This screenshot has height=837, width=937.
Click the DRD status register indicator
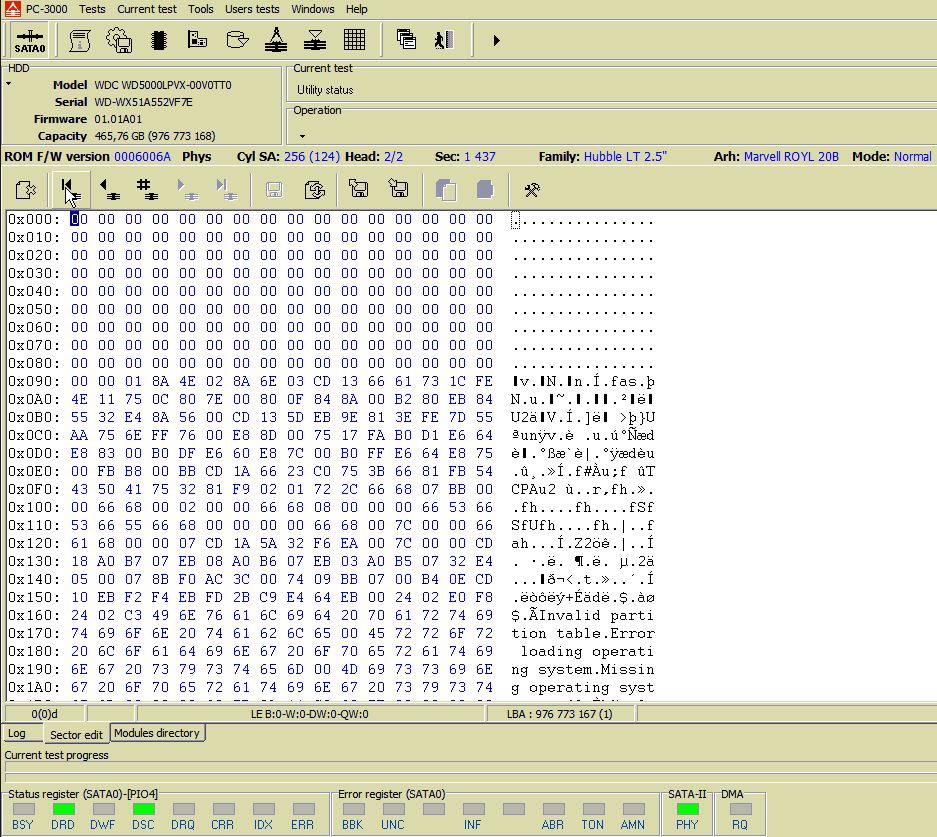pos(63,810)
